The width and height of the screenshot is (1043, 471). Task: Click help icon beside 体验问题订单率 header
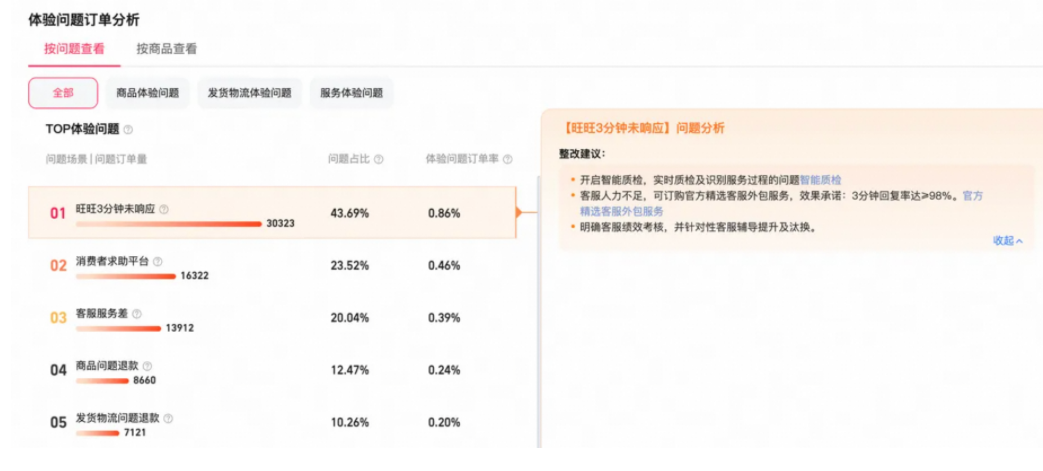coord(508,160)
